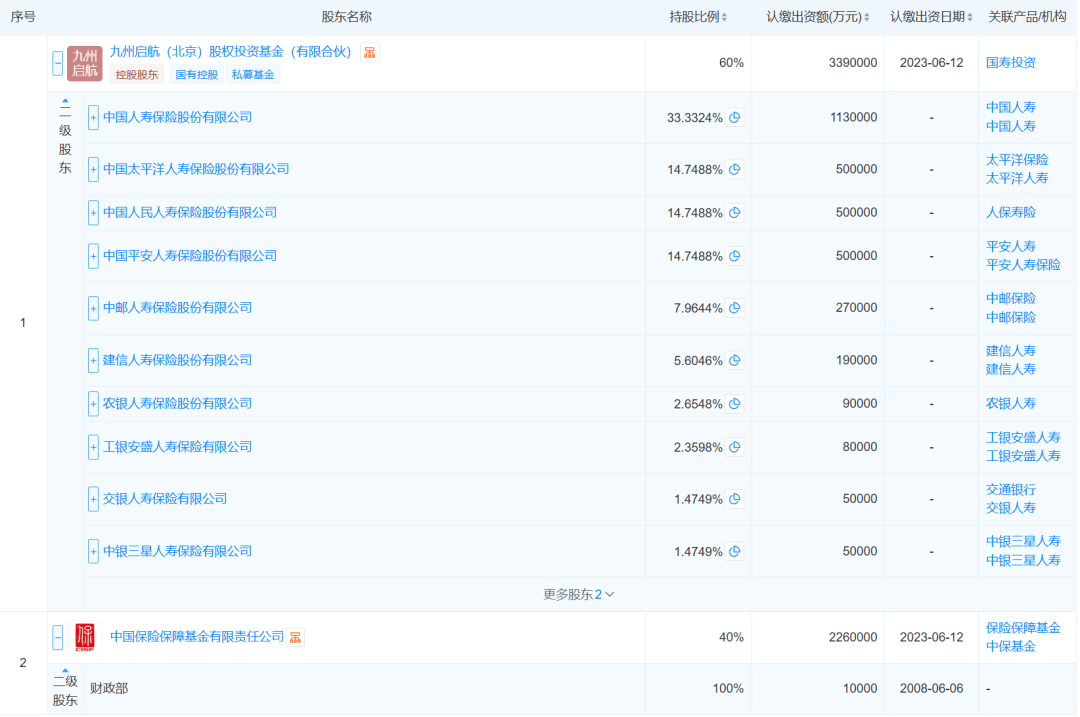The image size is (1080, 717).
Task: Expand 建信人寿保险股份有限公司 plus box
Action: [x=93, y=360]
